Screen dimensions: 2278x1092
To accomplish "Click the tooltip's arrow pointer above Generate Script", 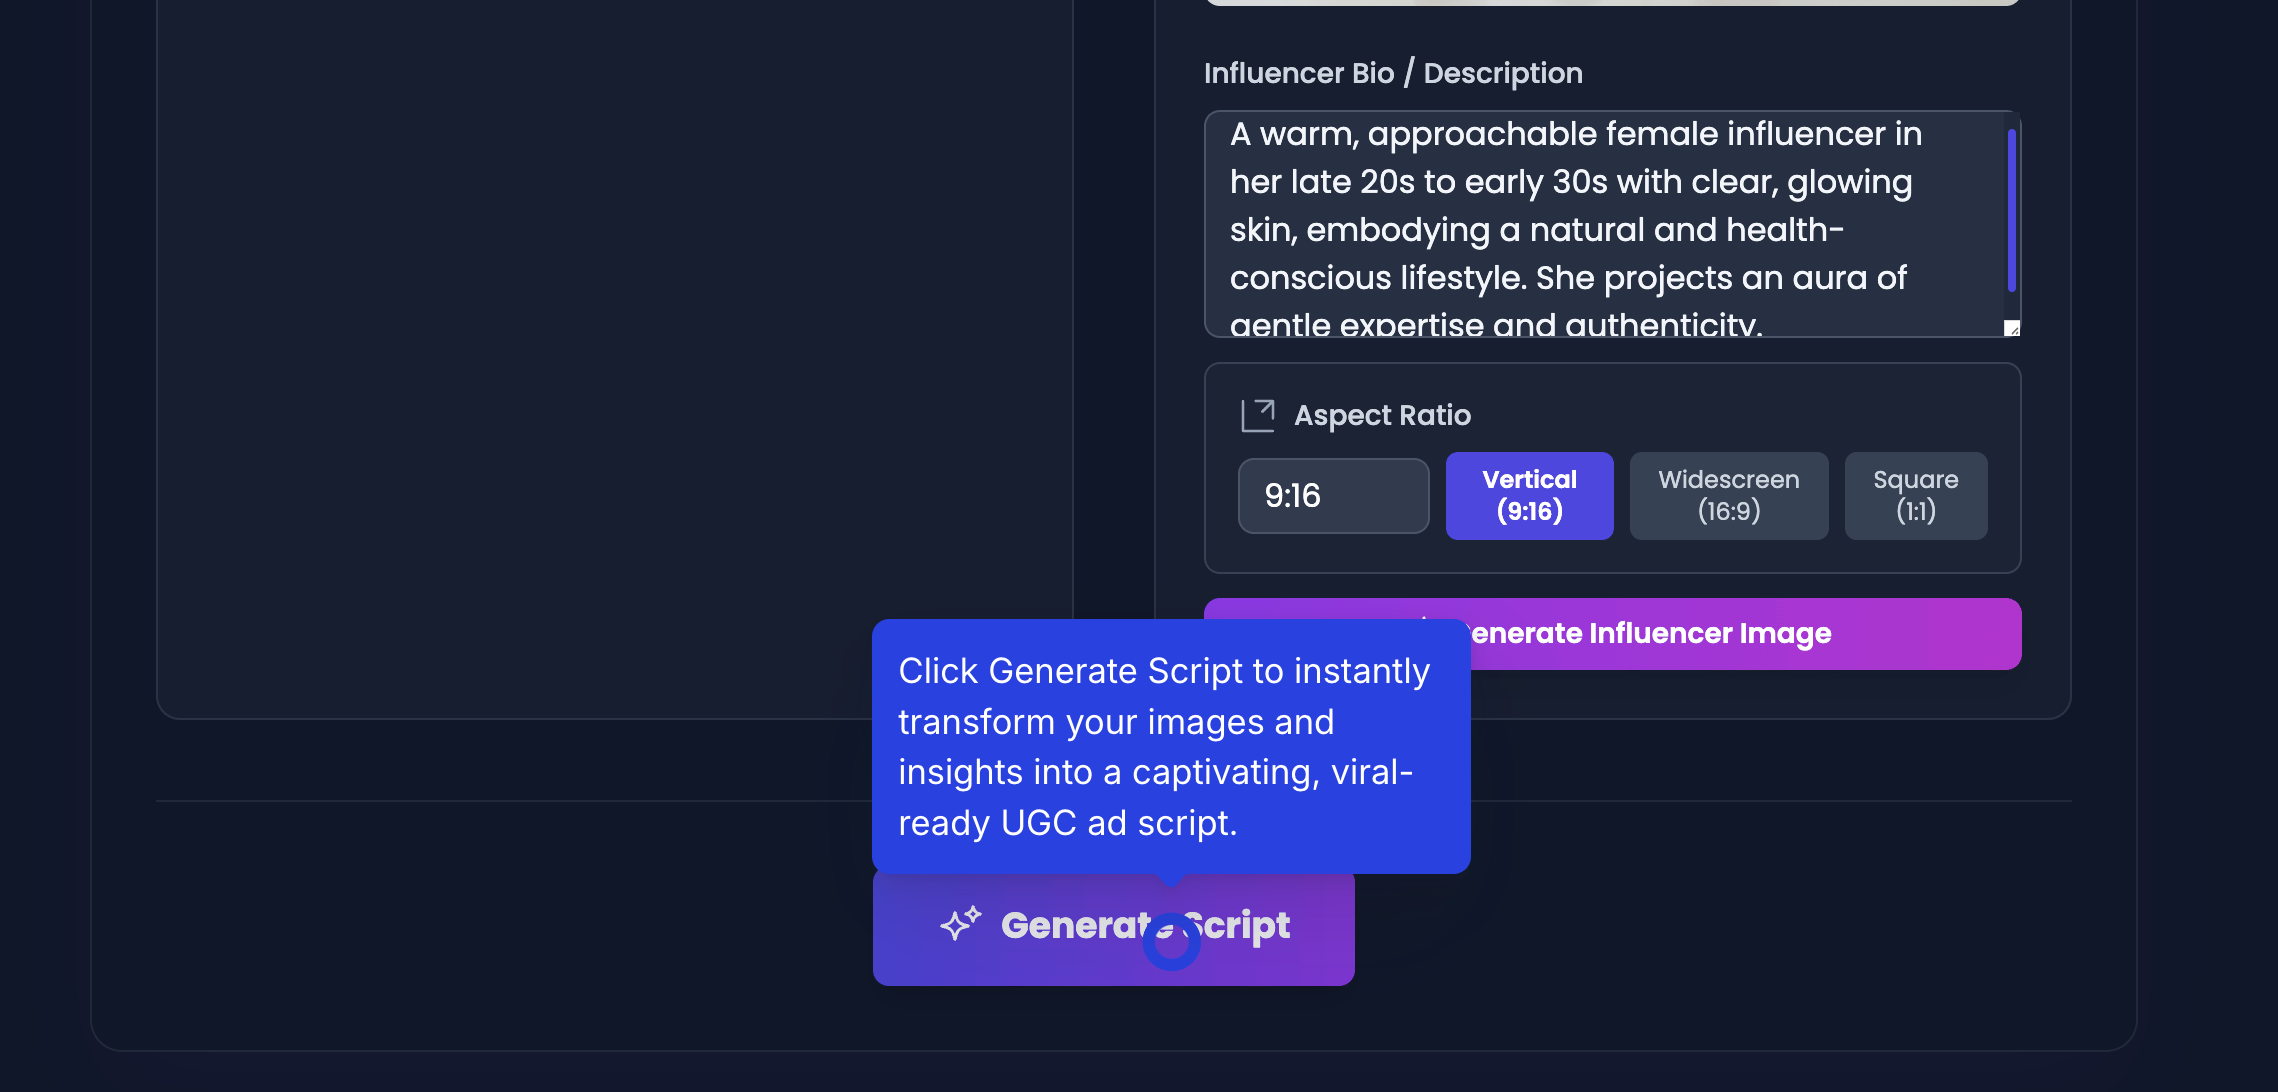I will [1171, 880].
